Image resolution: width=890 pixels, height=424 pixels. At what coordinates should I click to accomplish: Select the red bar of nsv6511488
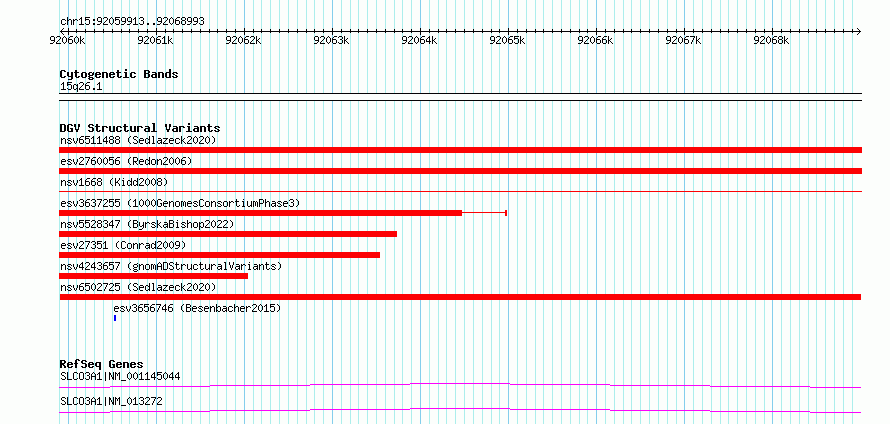(x=460, y=150)
